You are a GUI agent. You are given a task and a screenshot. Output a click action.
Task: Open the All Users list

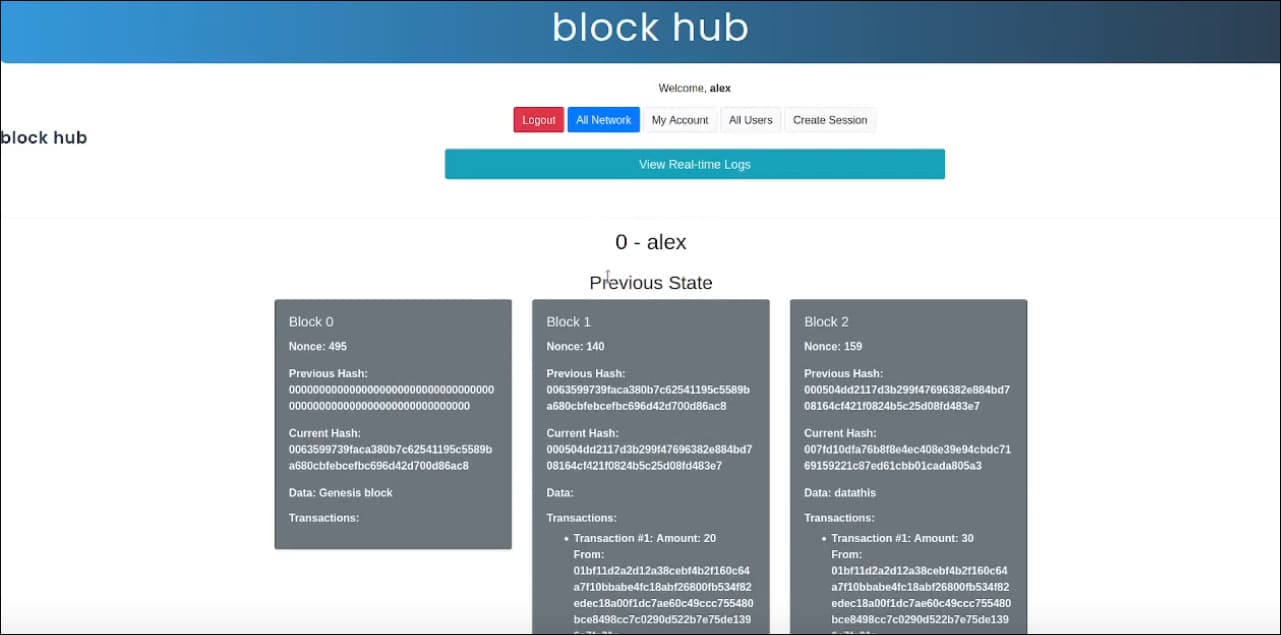[751, 120]
